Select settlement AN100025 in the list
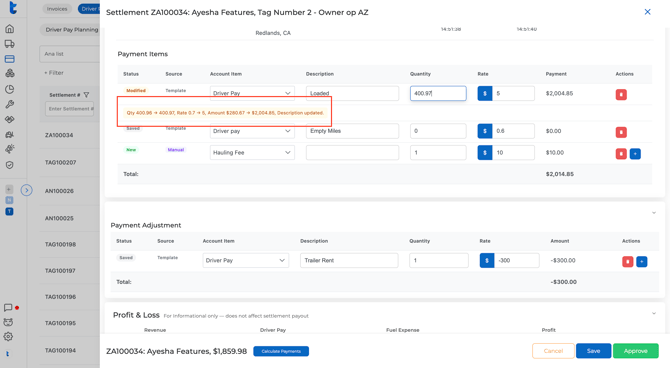The width and height of the screenshot is (670, 368). [x=59, y=218]
